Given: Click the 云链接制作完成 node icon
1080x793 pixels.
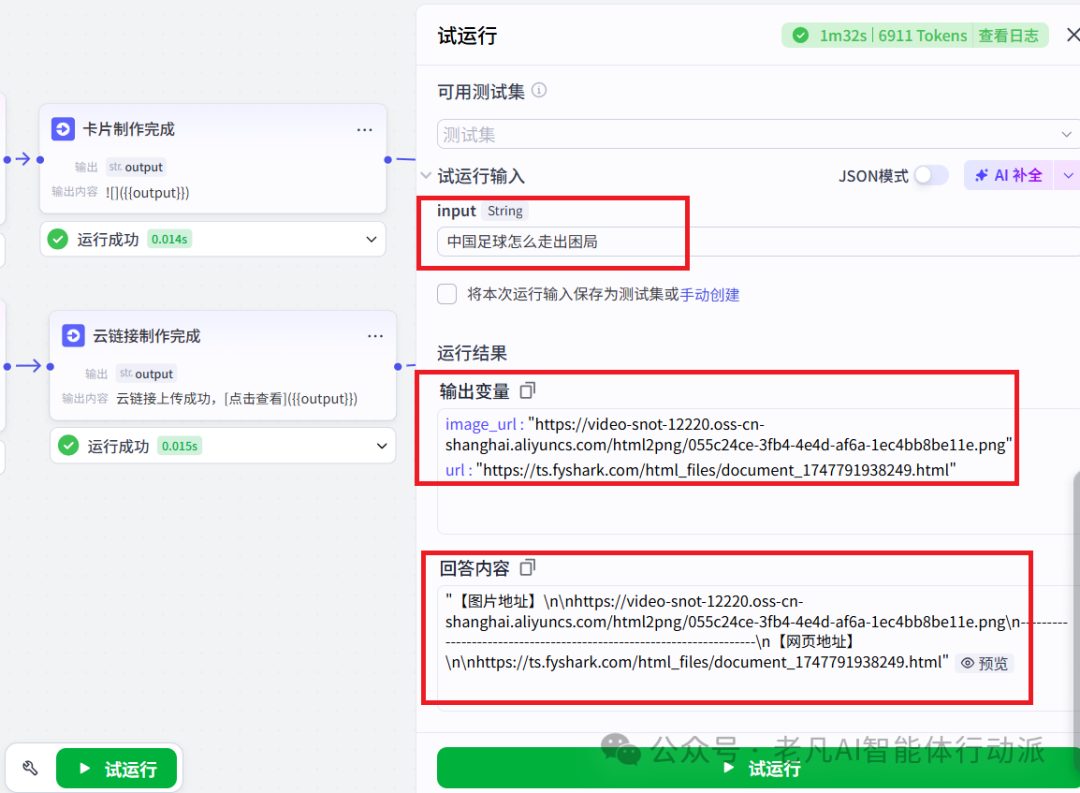Looking at the screenshot, I should pos(73,336).
